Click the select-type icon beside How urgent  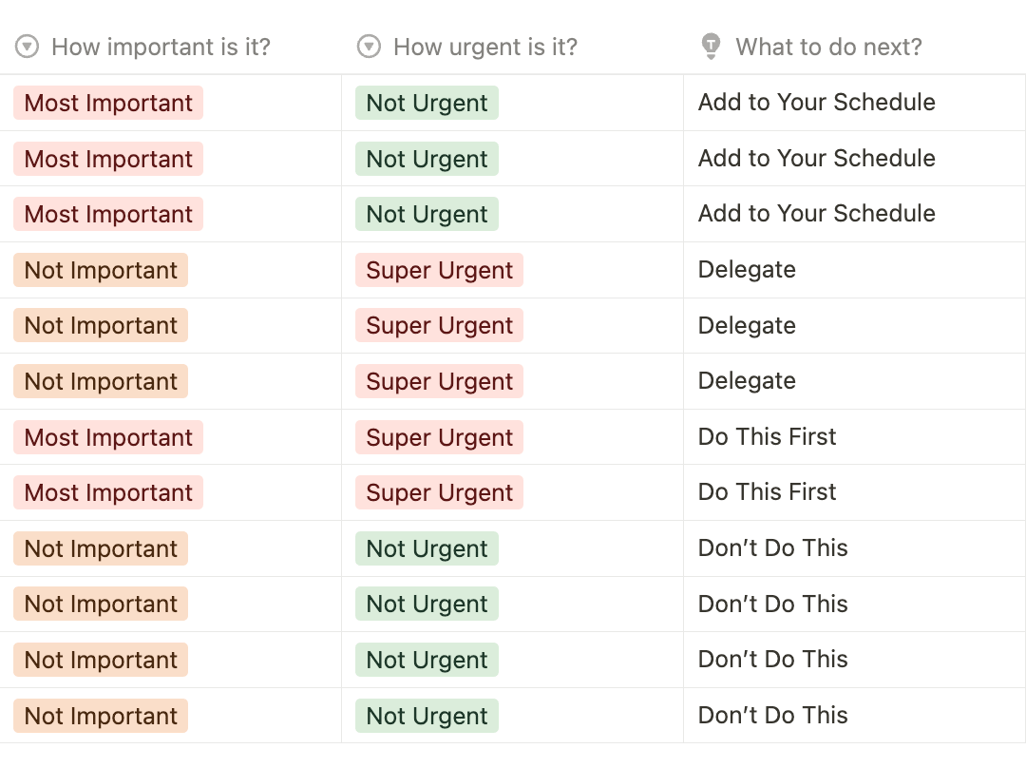[369, 46]
